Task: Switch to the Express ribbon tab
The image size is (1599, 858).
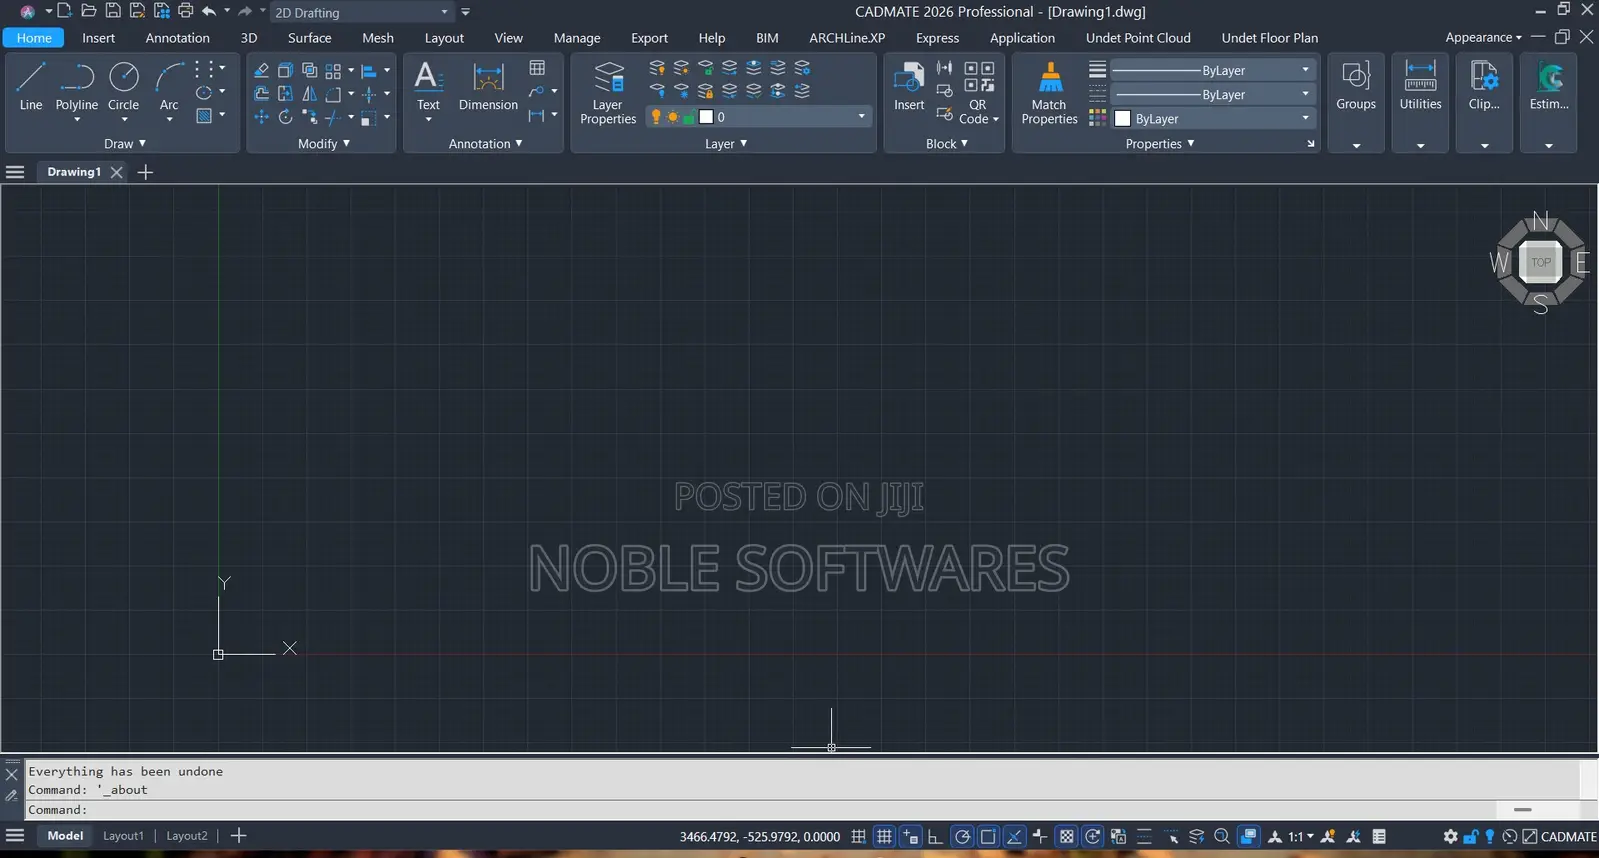Action: tap(937, 38)
